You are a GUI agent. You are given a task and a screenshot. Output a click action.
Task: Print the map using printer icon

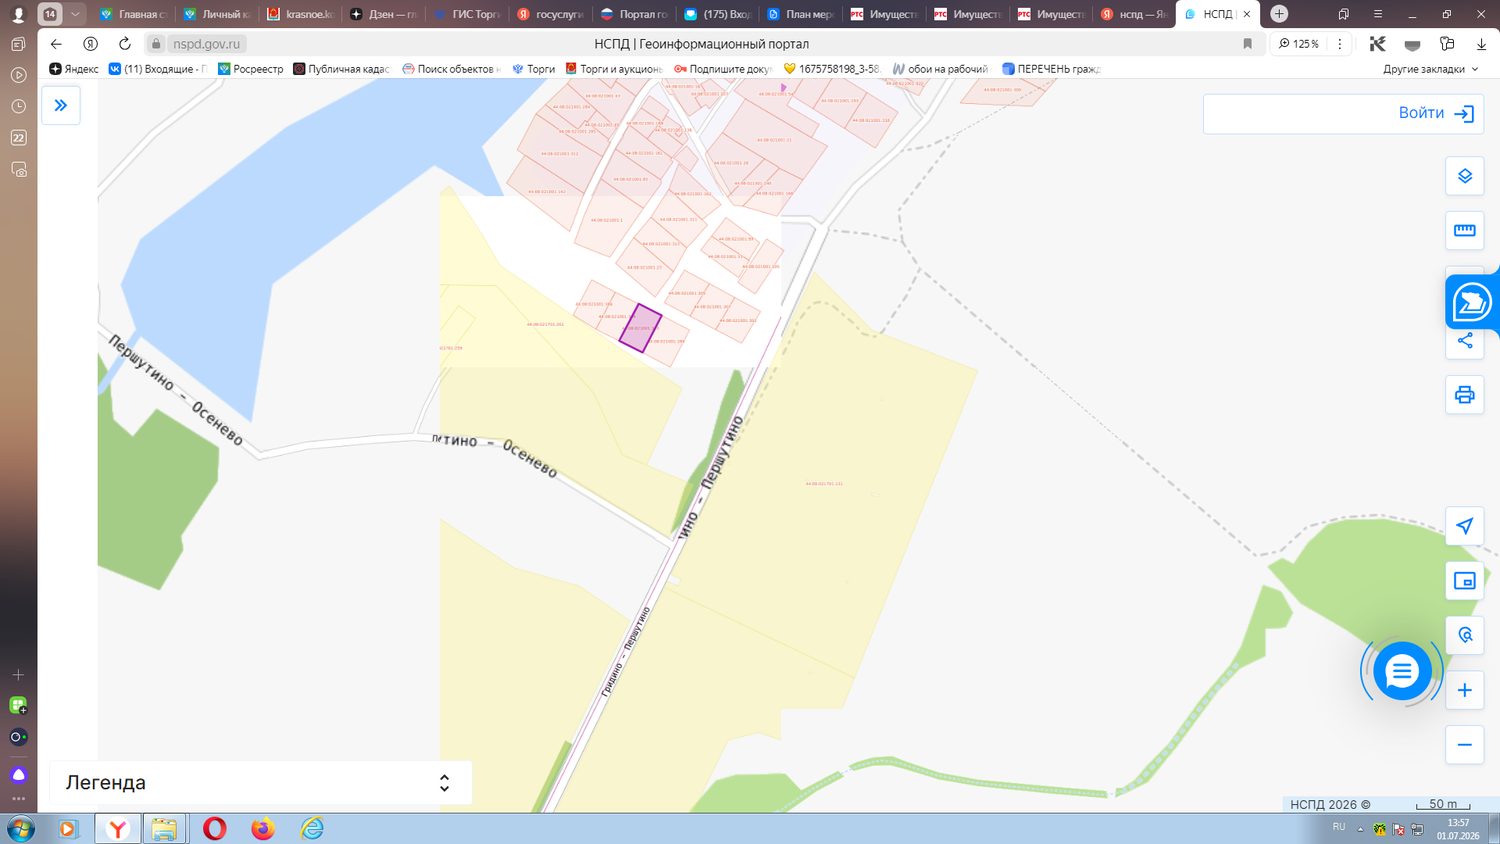[1464, 394]
